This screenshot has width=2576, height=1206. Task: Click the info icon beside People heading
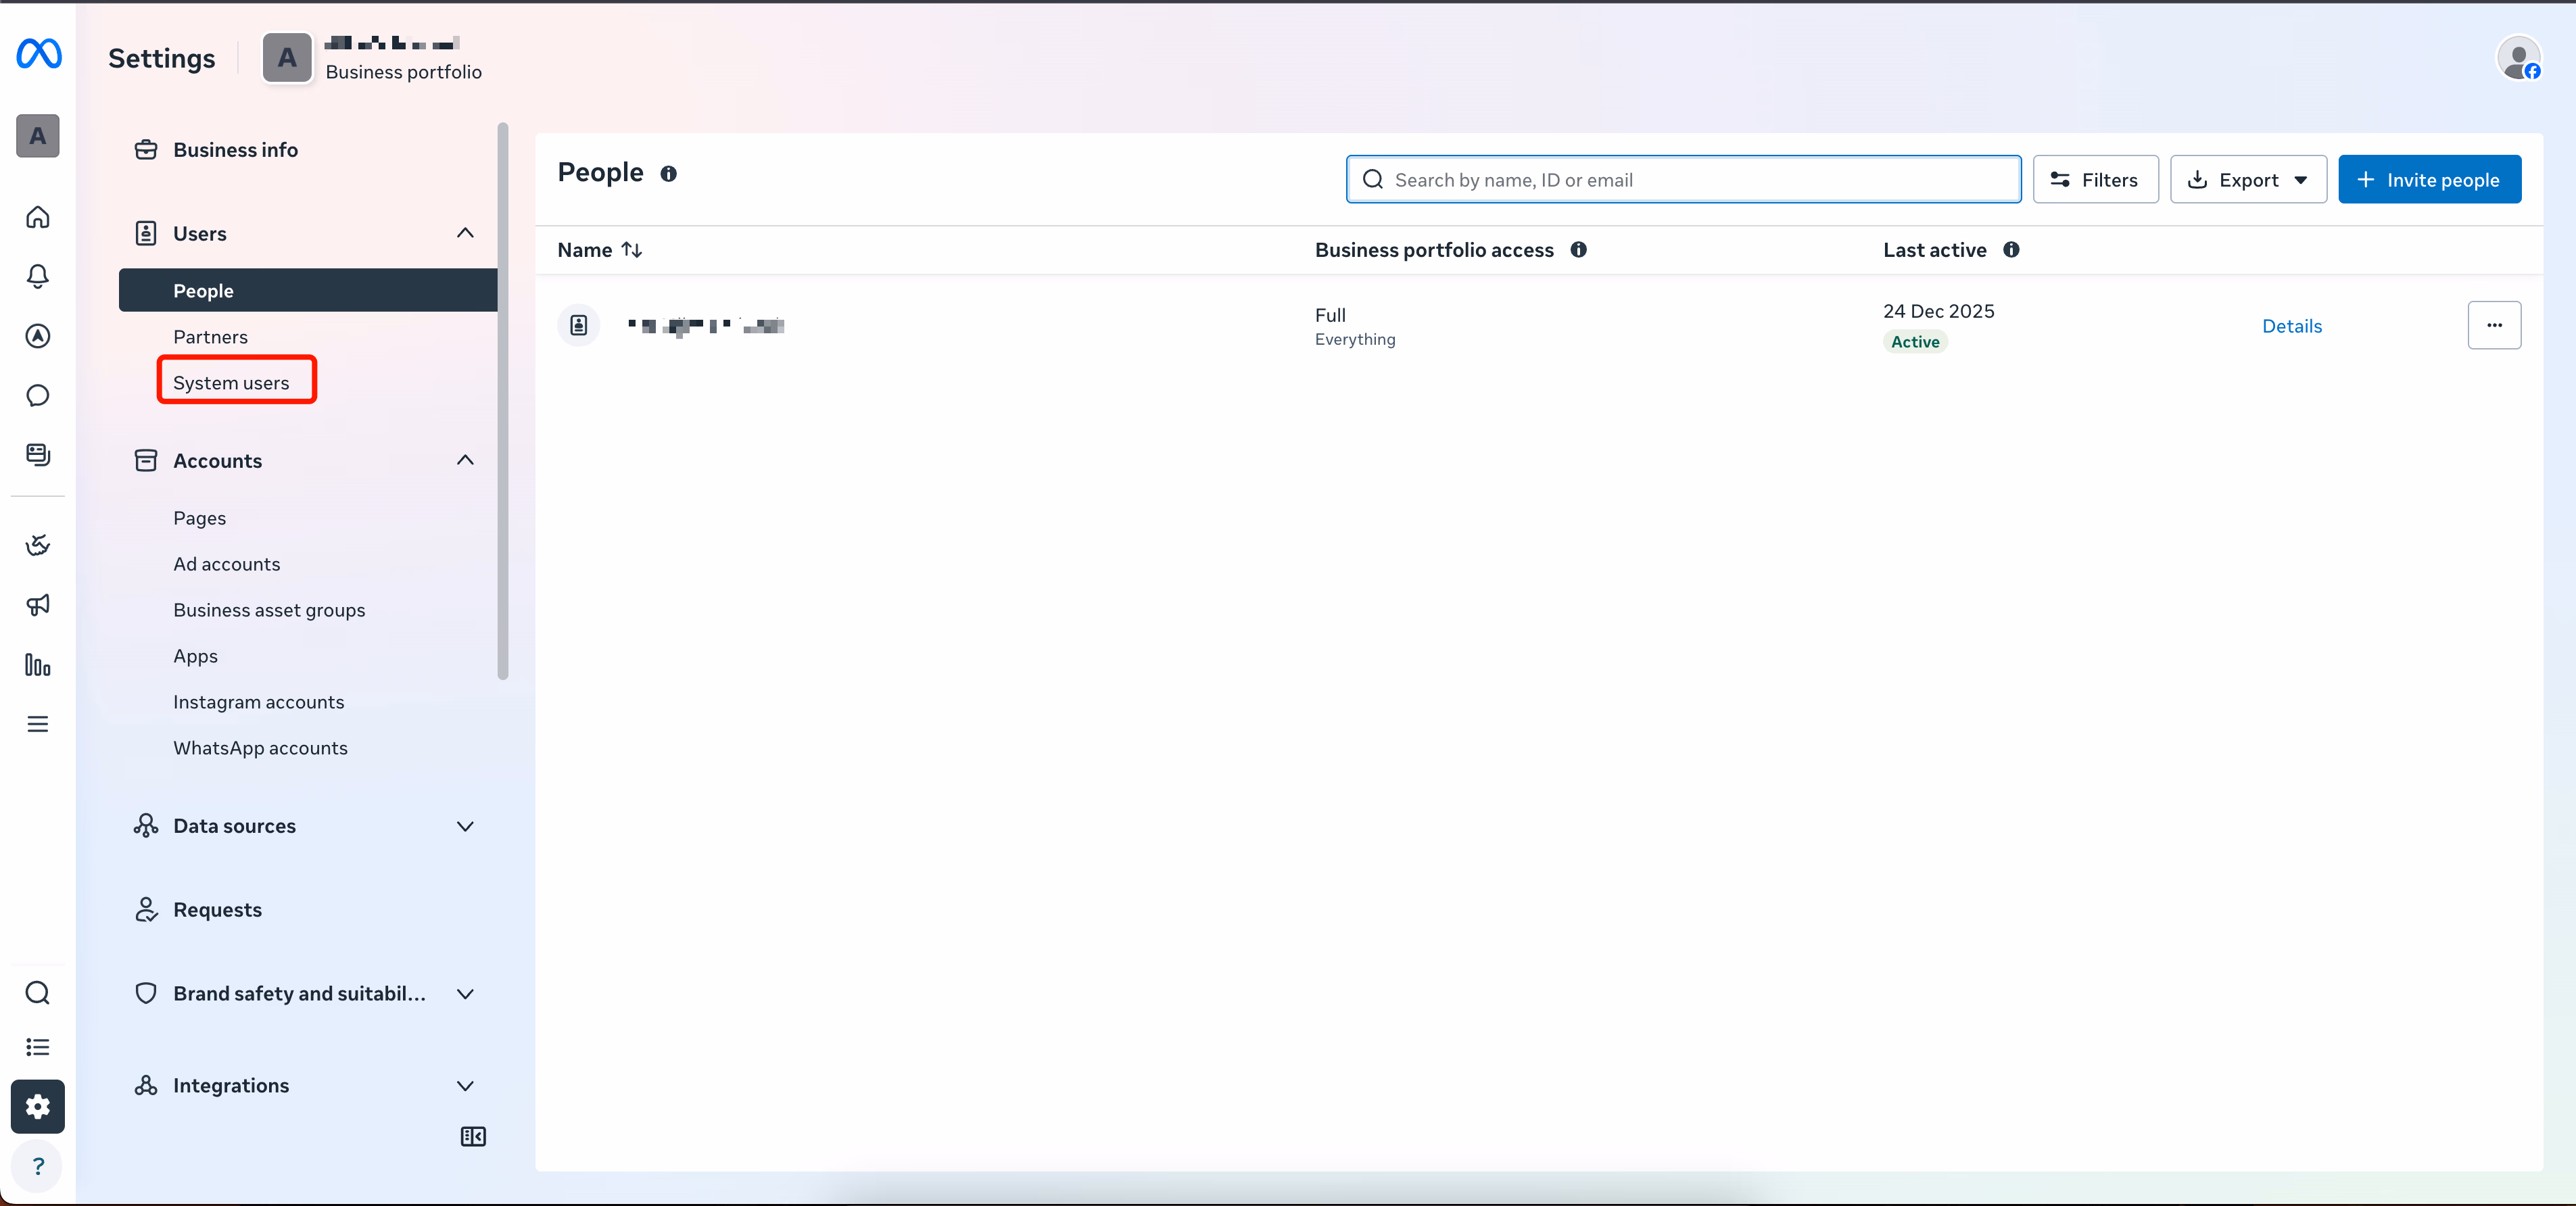click(668, 174)
